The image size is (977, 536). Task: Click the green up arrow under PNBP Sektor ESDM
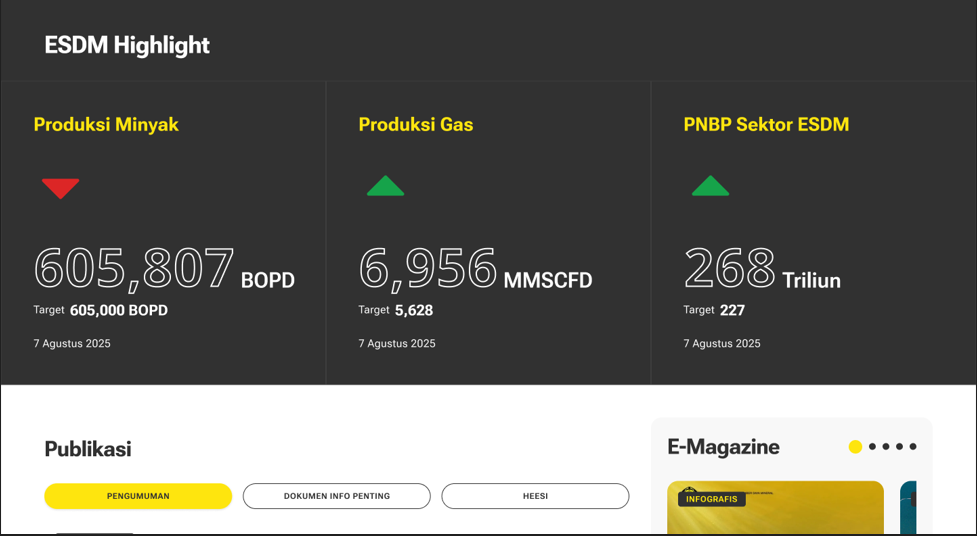pos(710,186)
